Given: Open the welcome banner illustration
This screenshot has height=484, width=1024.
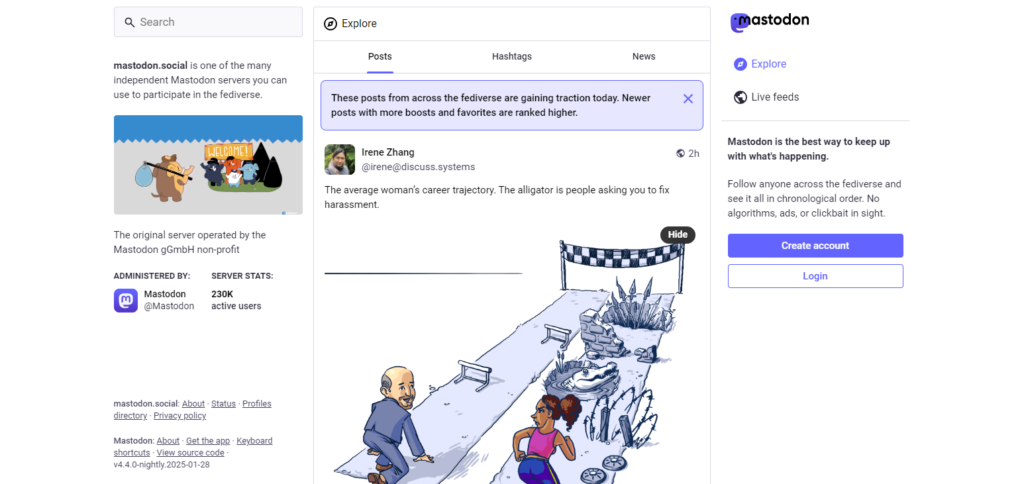Looking at the screenshot, I should [x=208, y=165].
